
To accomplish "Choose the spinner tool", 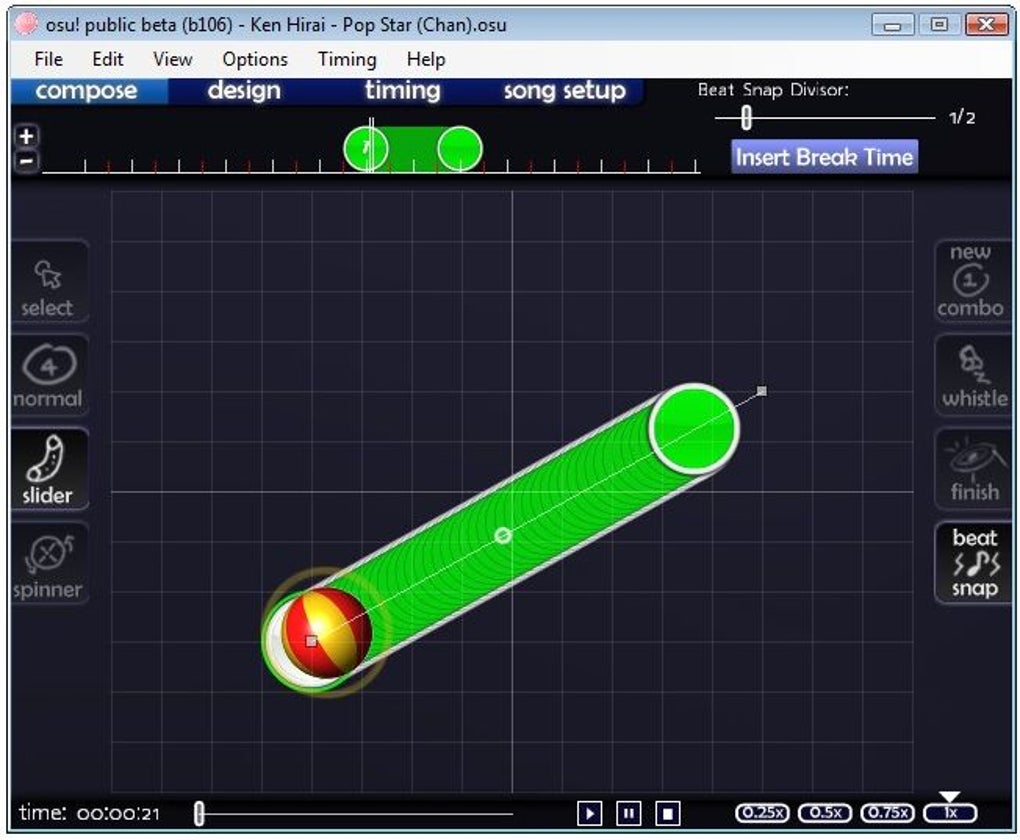I will click(x=49, y=563).
